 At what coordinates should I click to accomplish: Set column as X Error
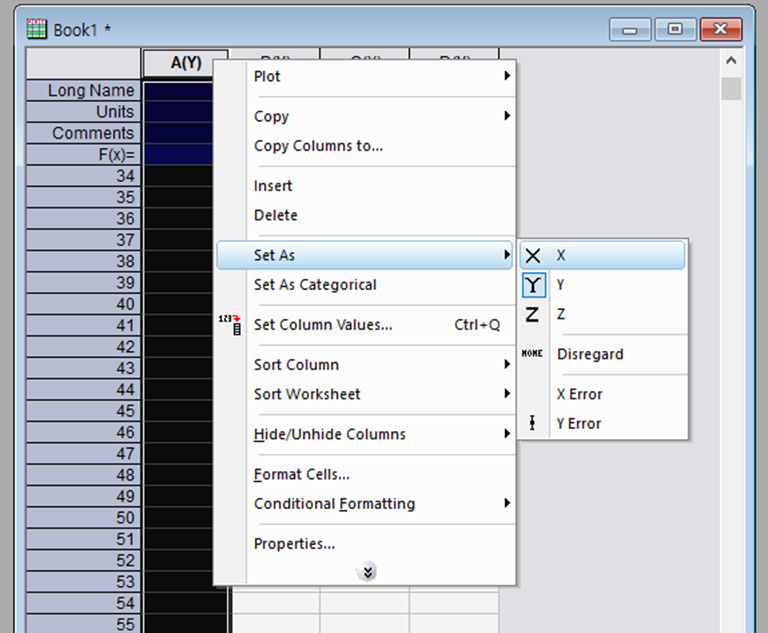602,394
